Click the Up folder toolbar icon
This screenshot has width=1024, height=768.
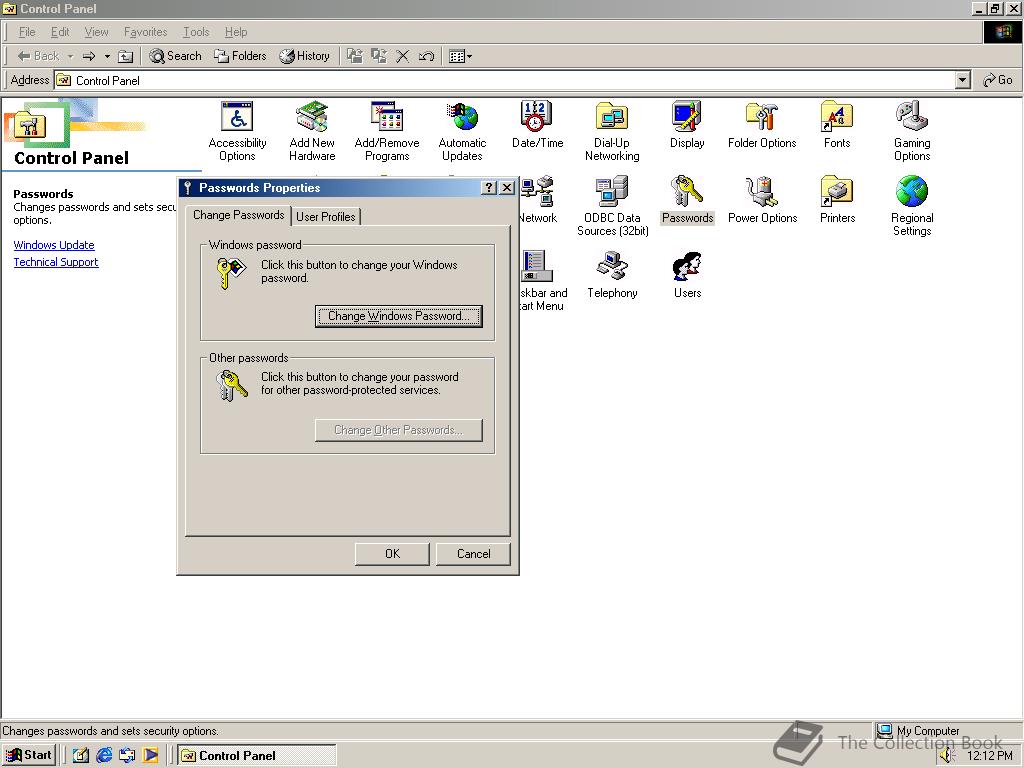[x=125, y=56]
